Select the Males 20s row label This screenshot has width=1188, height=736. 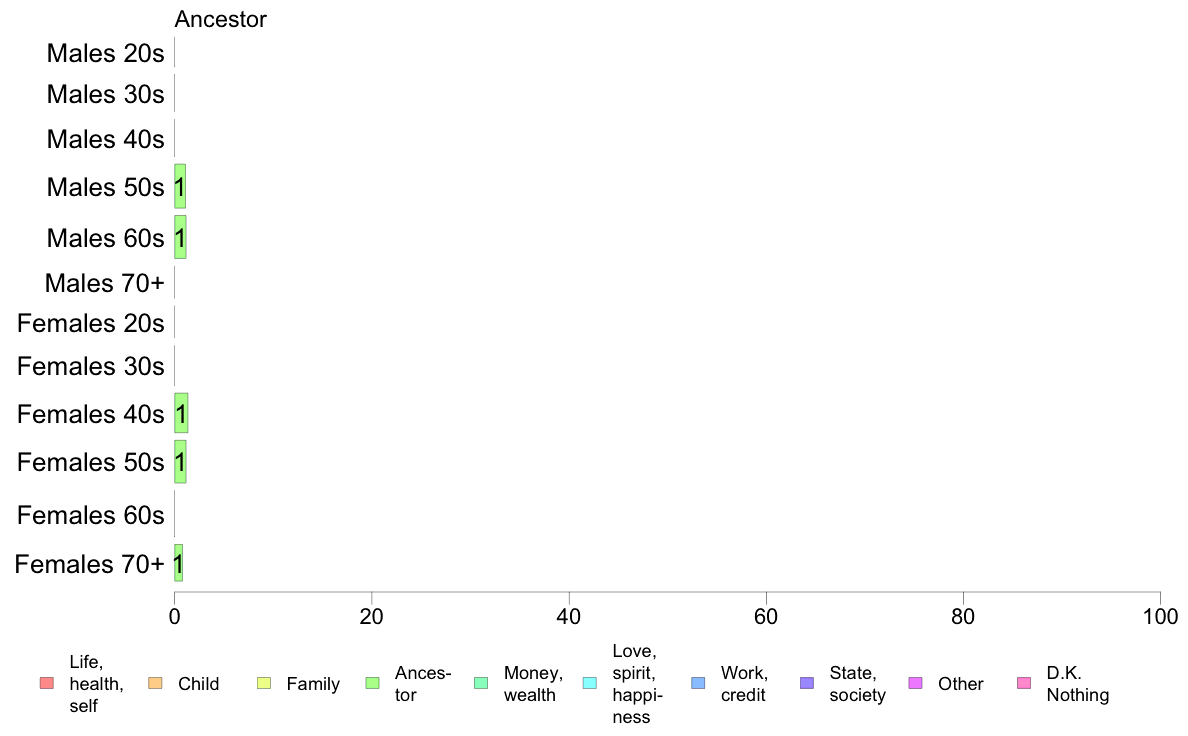point(105,53)
